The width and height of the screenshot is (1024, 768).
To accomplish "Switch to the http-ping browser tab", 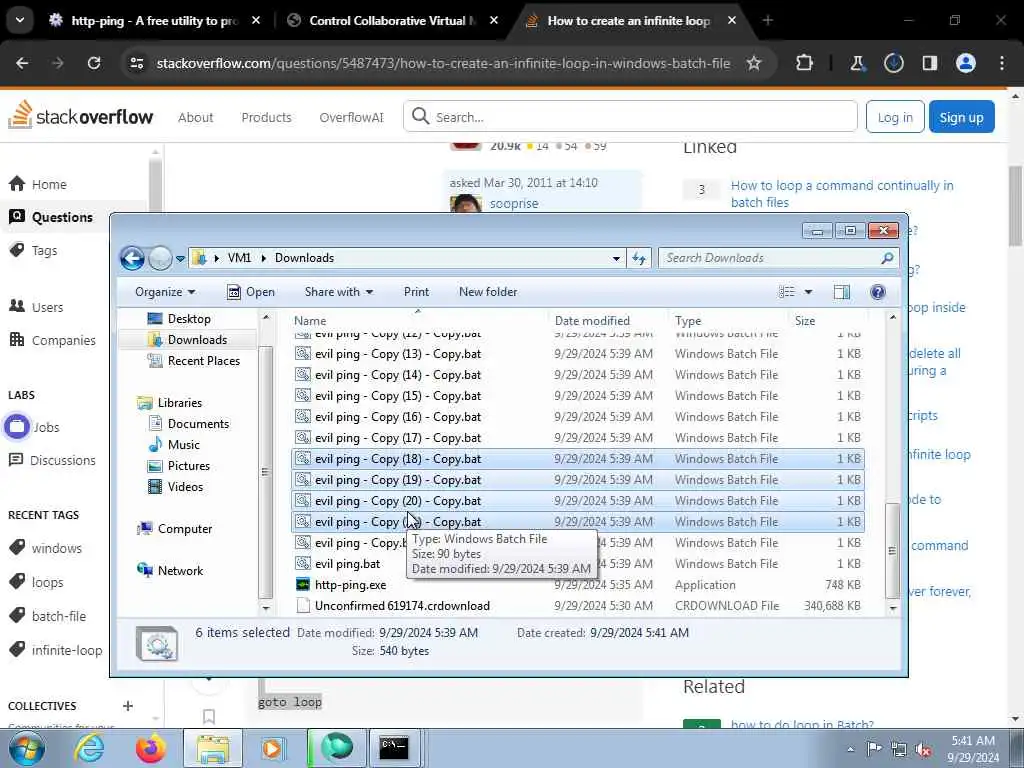I will (153, 21).
